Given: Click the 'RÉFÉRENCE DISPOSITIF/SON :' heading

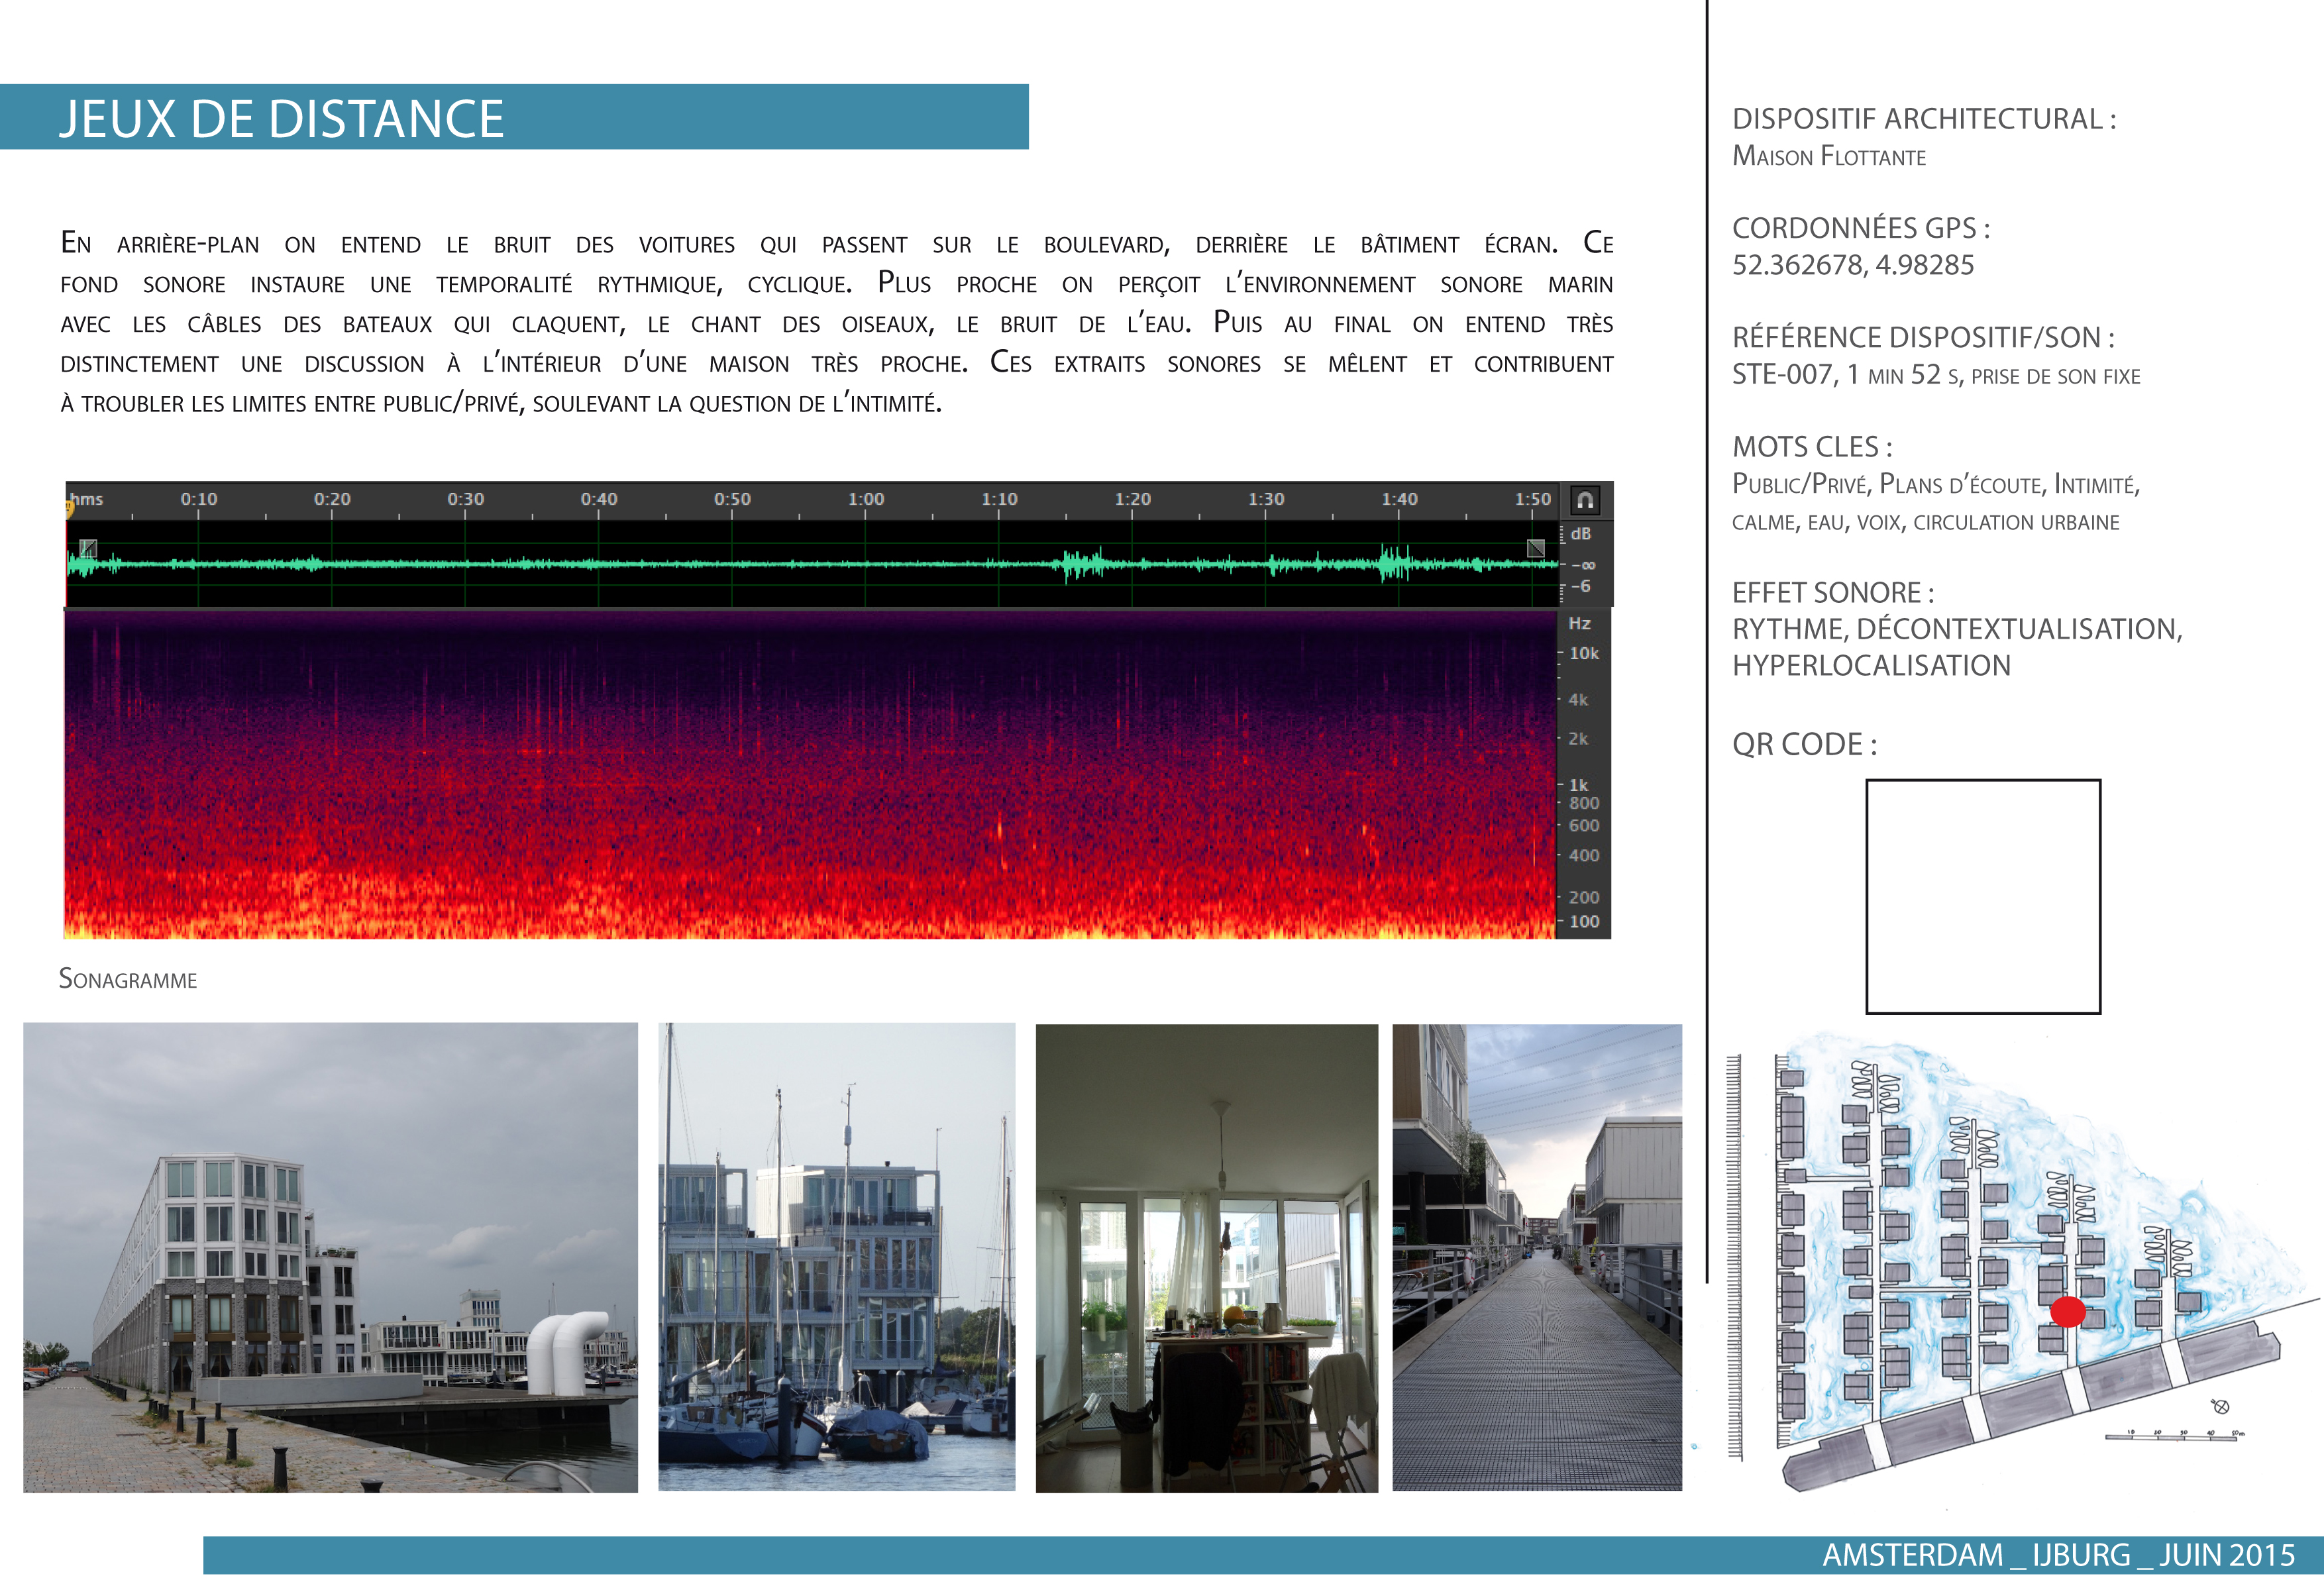Looking at the screenshot, I should click(x=1923, y=337).
